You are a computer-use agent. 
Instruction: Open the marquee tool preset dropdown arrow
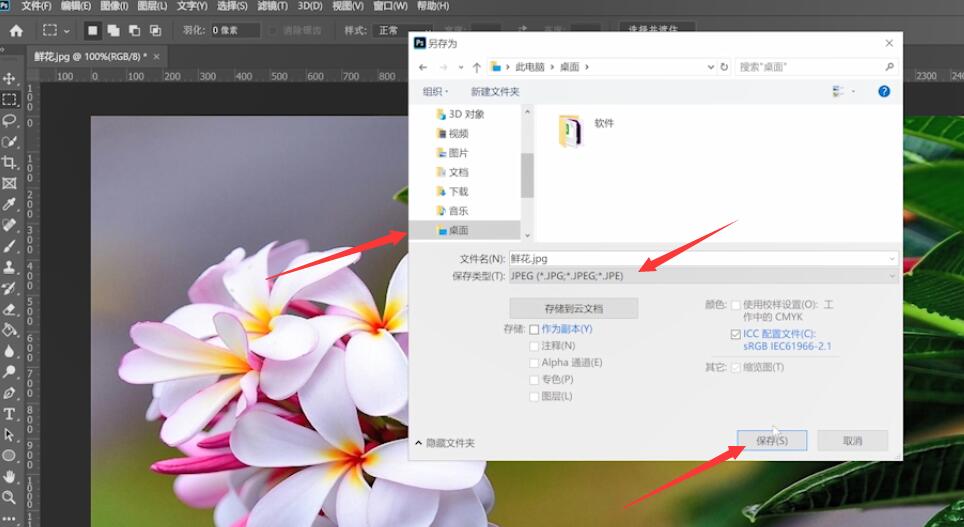point(66,31)
